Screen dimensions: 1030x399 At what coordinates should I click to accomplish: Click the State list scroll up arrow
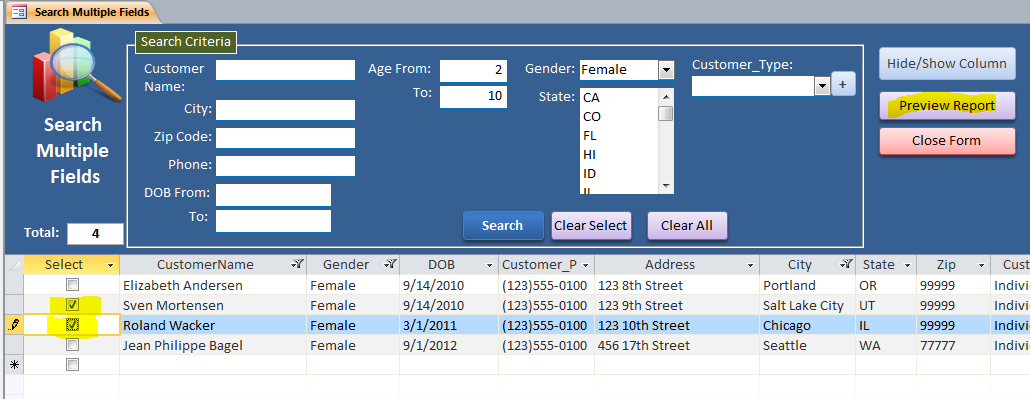(666, 97)
